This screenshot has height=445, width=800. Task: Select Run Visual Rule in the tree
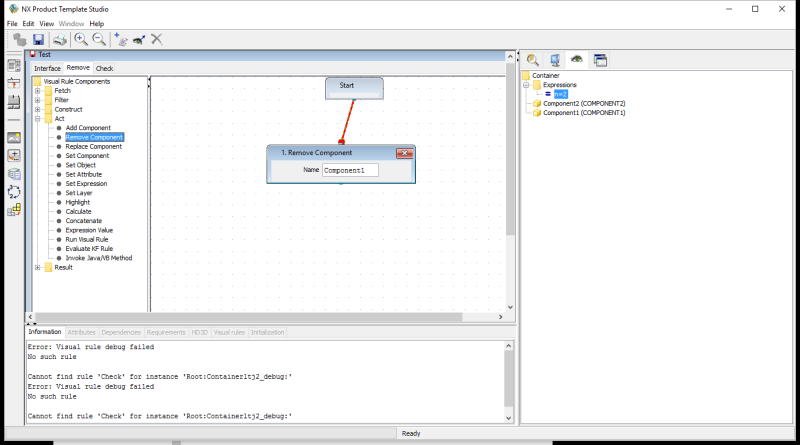pyautogui.click(x=87, y=239)
